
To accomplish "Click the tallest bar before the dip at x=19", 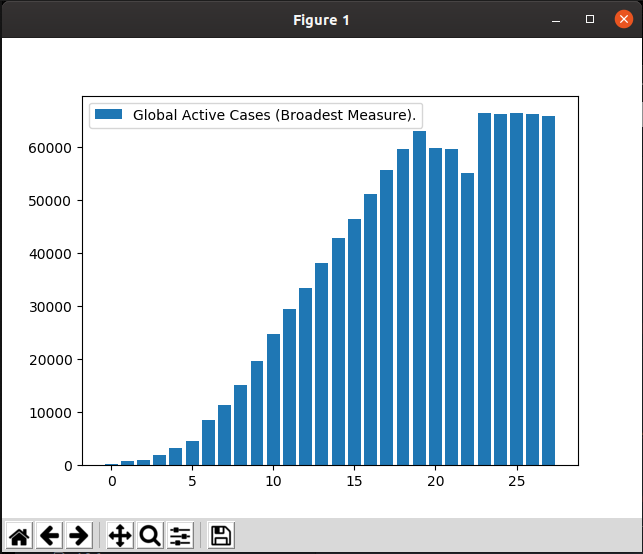I will [419, 298].
